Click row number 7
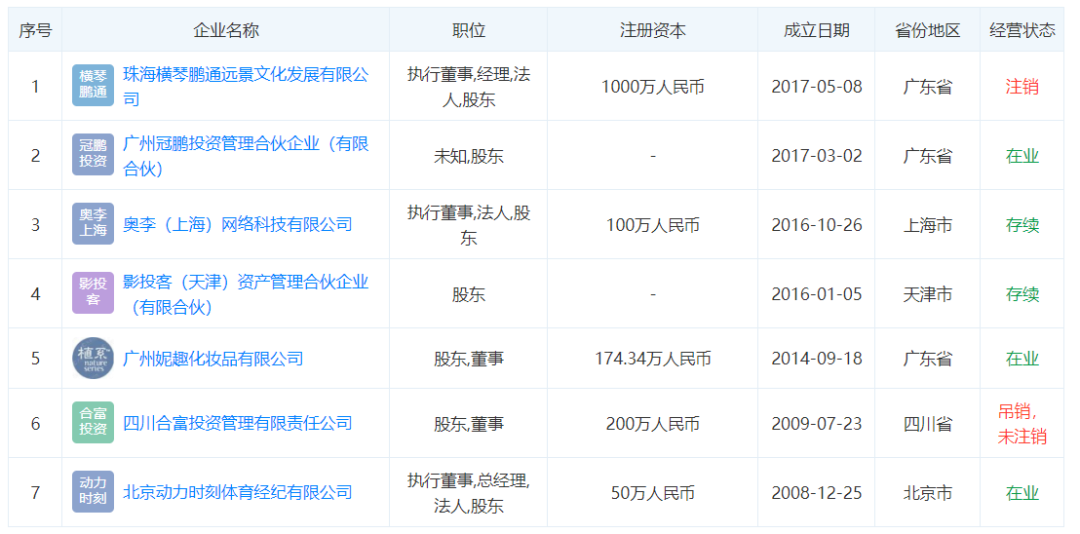The width and height of the screenshot is (1080, 534). tap(35, 493)
